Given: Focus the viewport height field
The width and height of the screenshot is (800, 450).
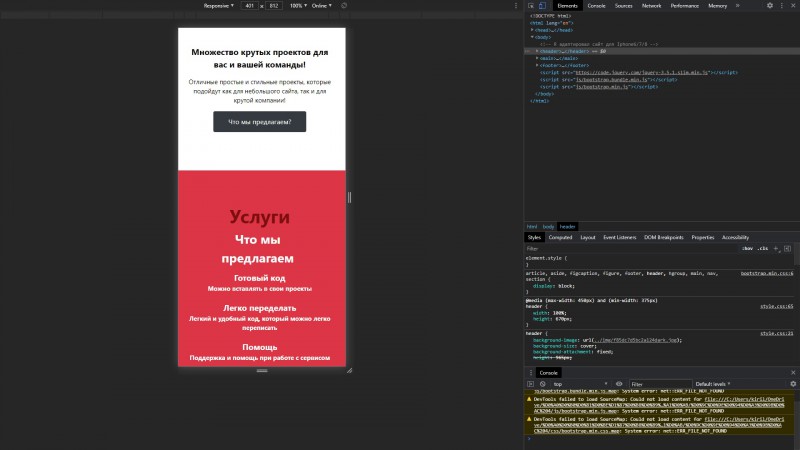Looking at the screenshot, I should pyautogui.click(x=274, y=6).
